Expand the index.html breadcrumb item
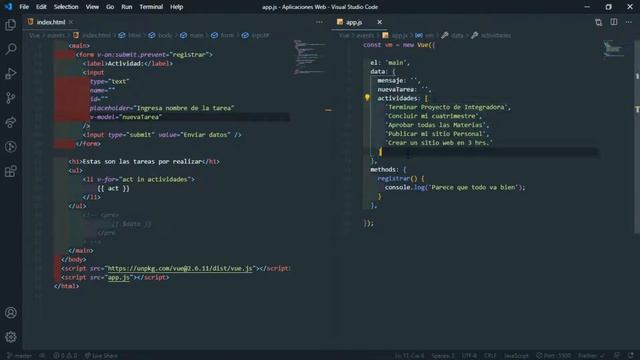 (x=92, y=36)
